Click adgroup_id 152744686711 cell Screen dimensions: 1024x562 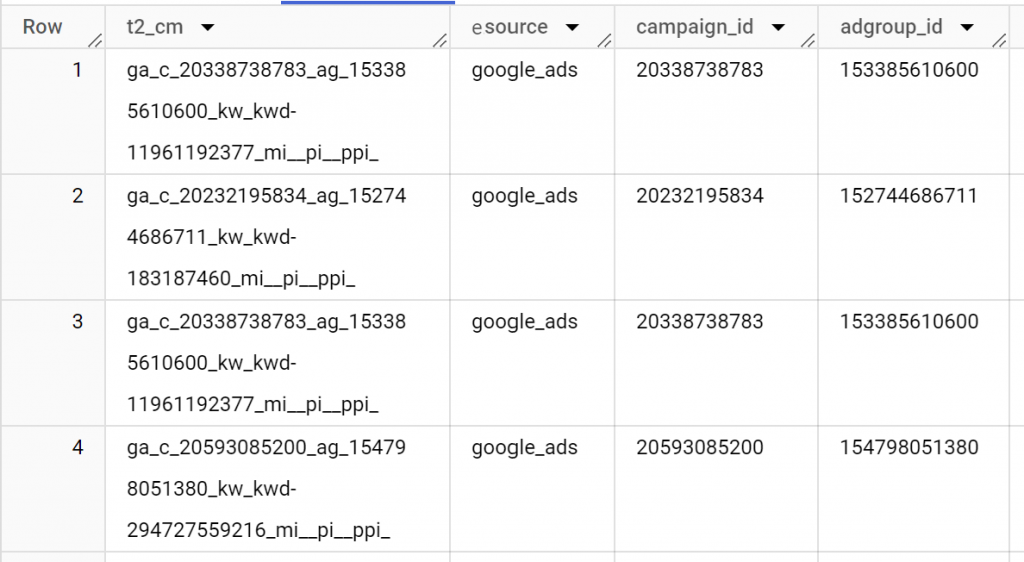(x=908, y=196)
